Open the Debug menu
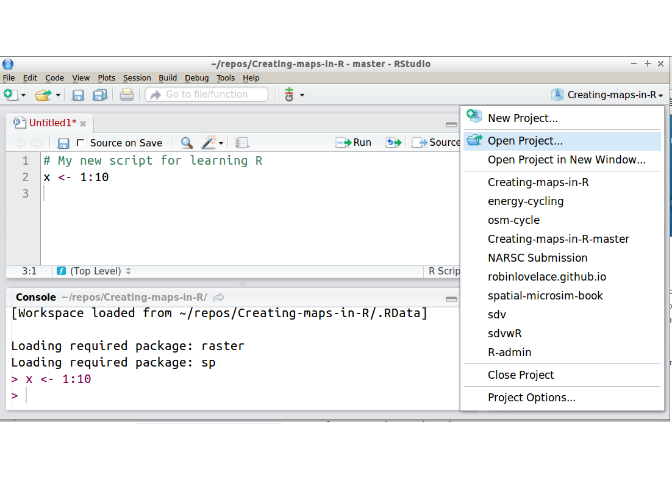The width and height of the screenshot is (672, 480). click(197, 78)
